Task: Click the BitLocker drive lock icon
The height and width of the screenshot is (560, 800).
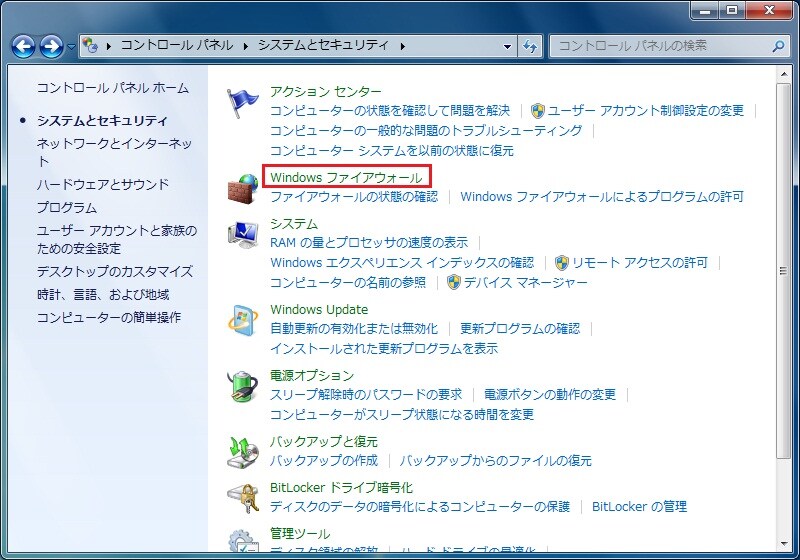Action: pos(242,498)
